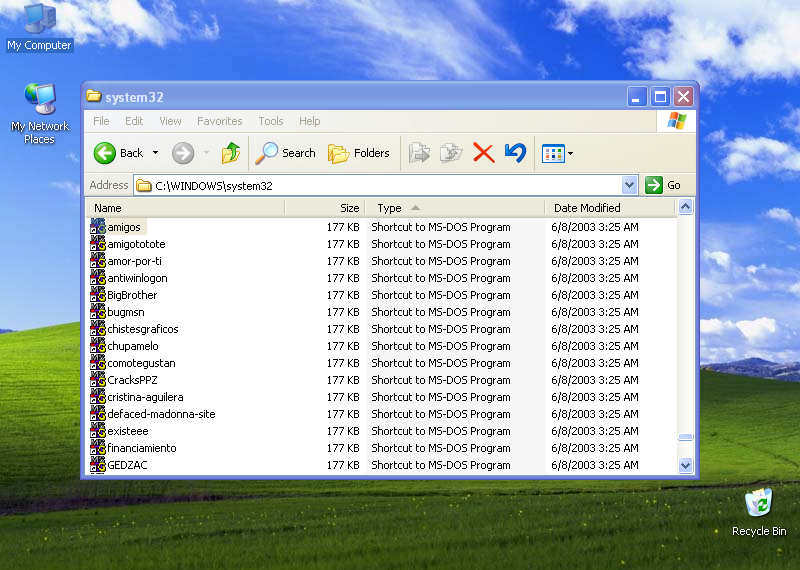Open the Edit menu
Viewport: 800px width, 570px height.
tap(134, 121)
